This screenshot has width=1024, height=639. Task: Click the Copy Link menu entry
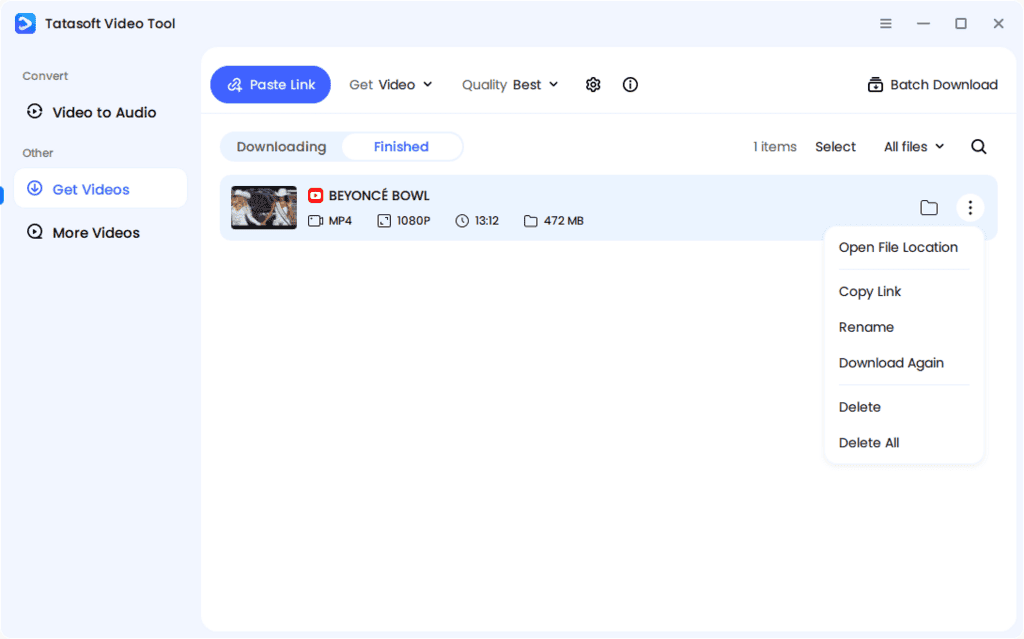(x=869, y=291)
